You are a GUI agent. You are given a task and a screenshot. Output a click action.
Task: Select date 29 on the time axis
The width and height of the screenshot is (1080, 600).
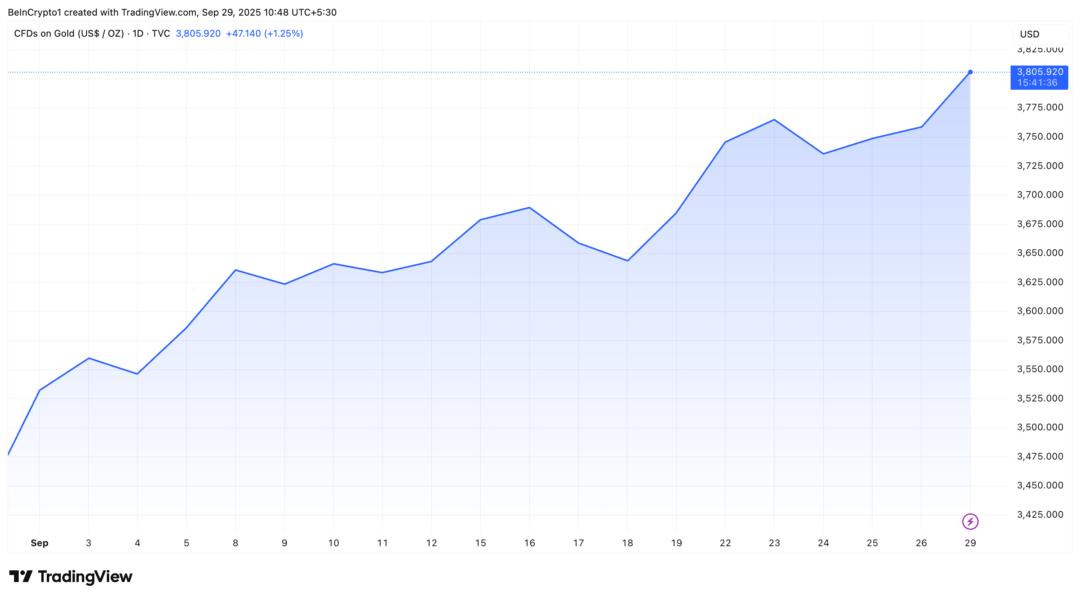click(x=970, y=543)
